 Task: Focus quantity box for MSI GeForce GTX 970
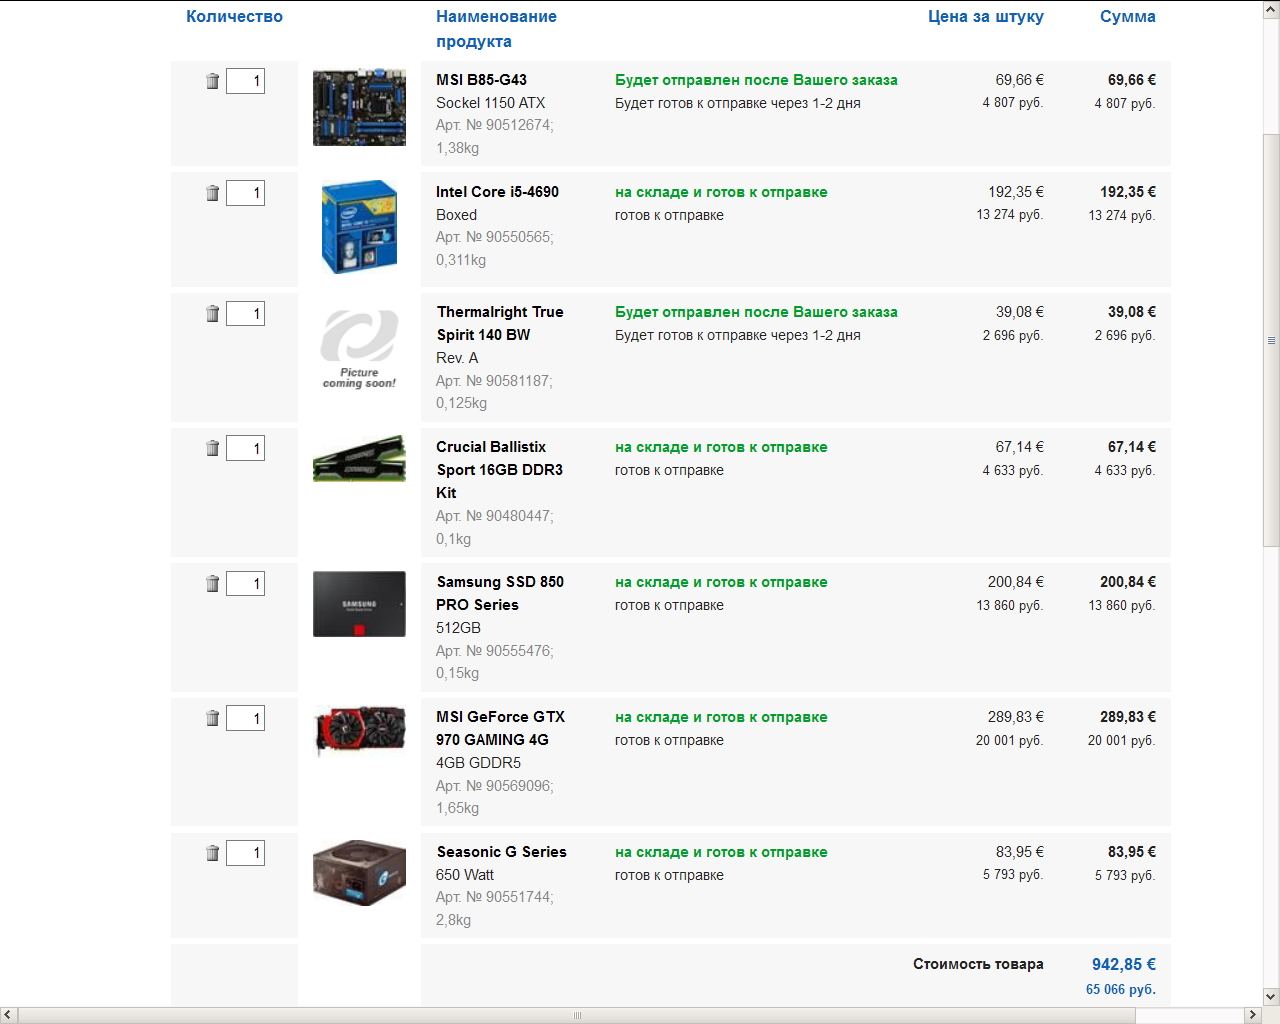245,718
